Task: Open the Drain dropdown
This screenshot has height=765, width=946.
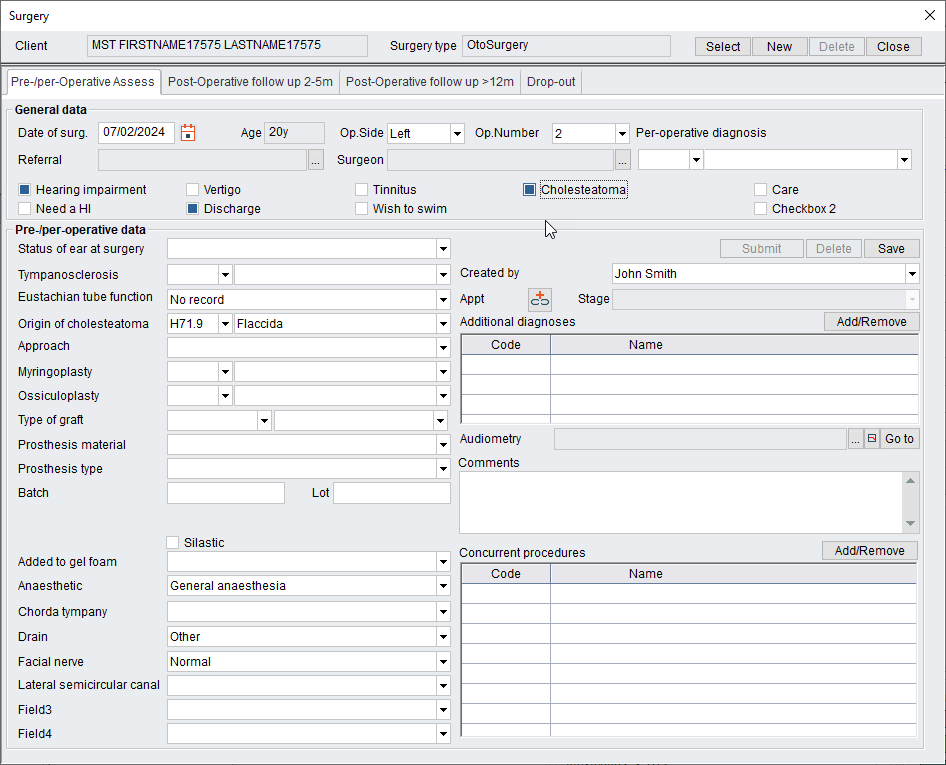Action: click(x=443, y=636)
